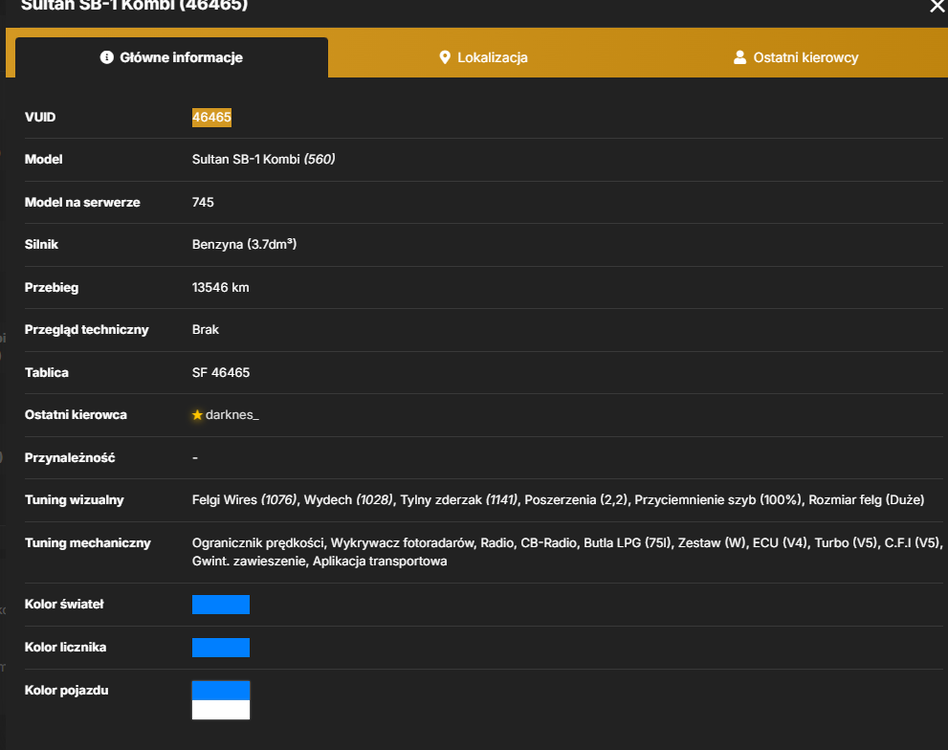Click the Wydech (1028) tuning entry
The height and width of the screenshot is (750, 948).
click(x=349, y=500)
